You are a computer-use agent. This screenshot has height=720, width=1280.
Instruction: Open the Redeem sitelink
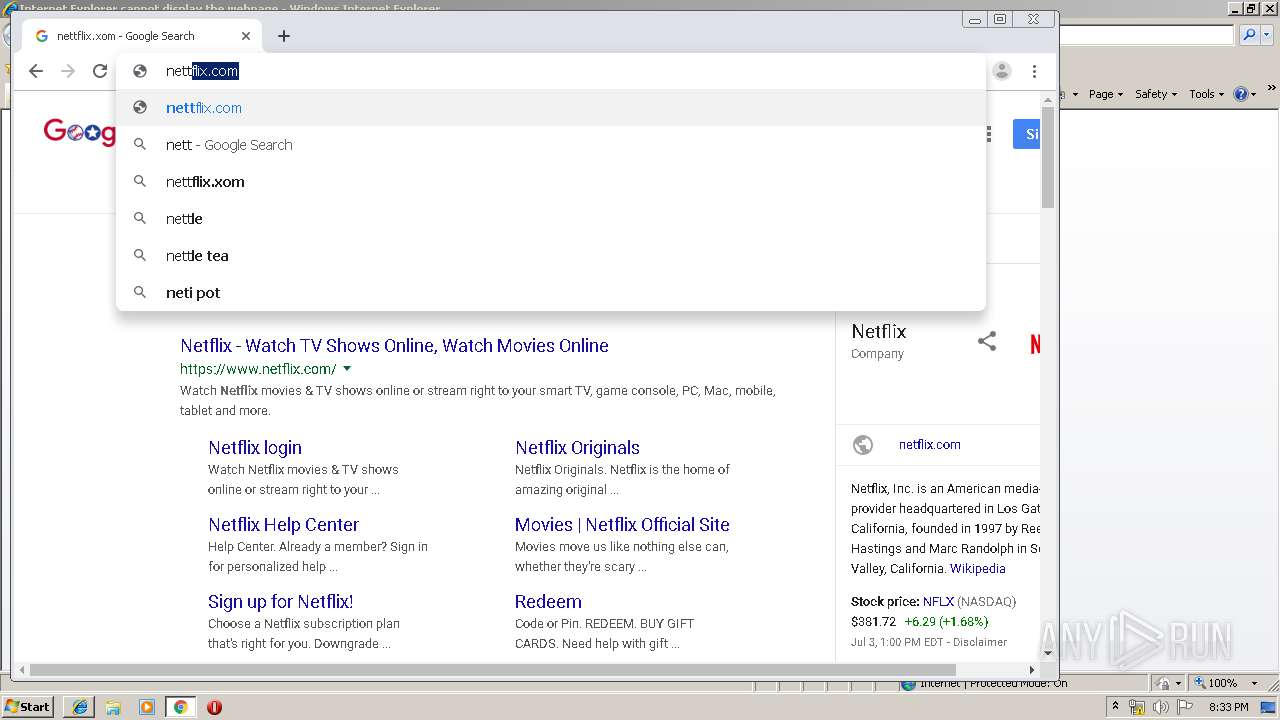point(548,602)
